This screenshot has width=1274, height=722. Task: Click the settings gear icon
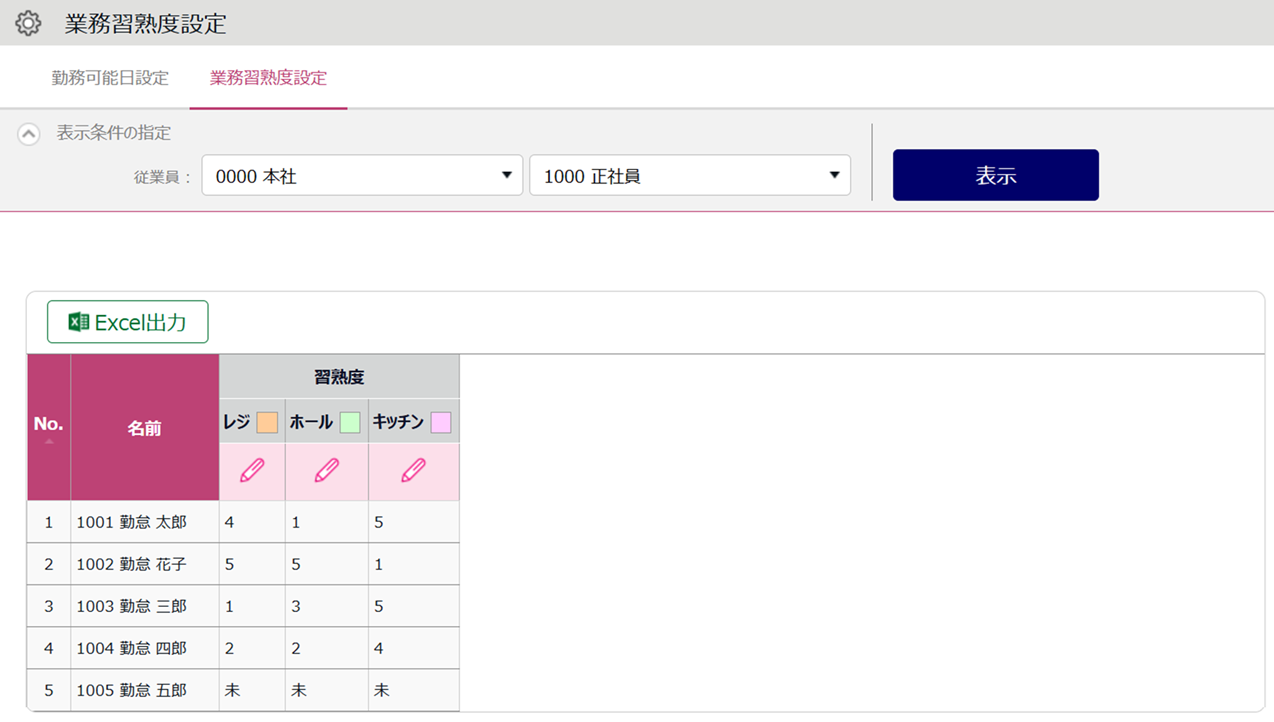28,23
